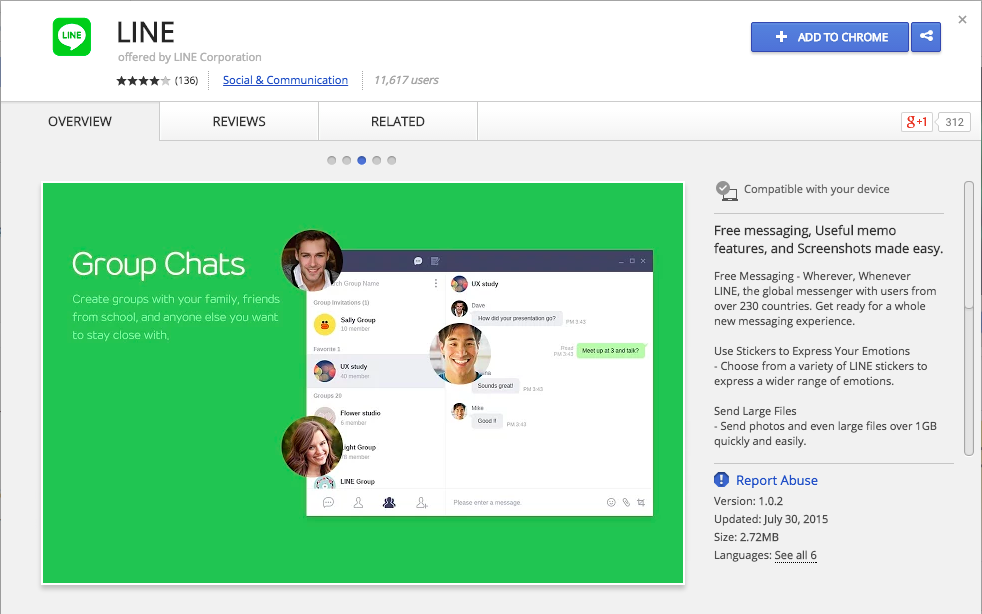This screenshot has height=614, width=982.
Task: Click the memo note icon in screenshot header
Action: click(435, 261)
